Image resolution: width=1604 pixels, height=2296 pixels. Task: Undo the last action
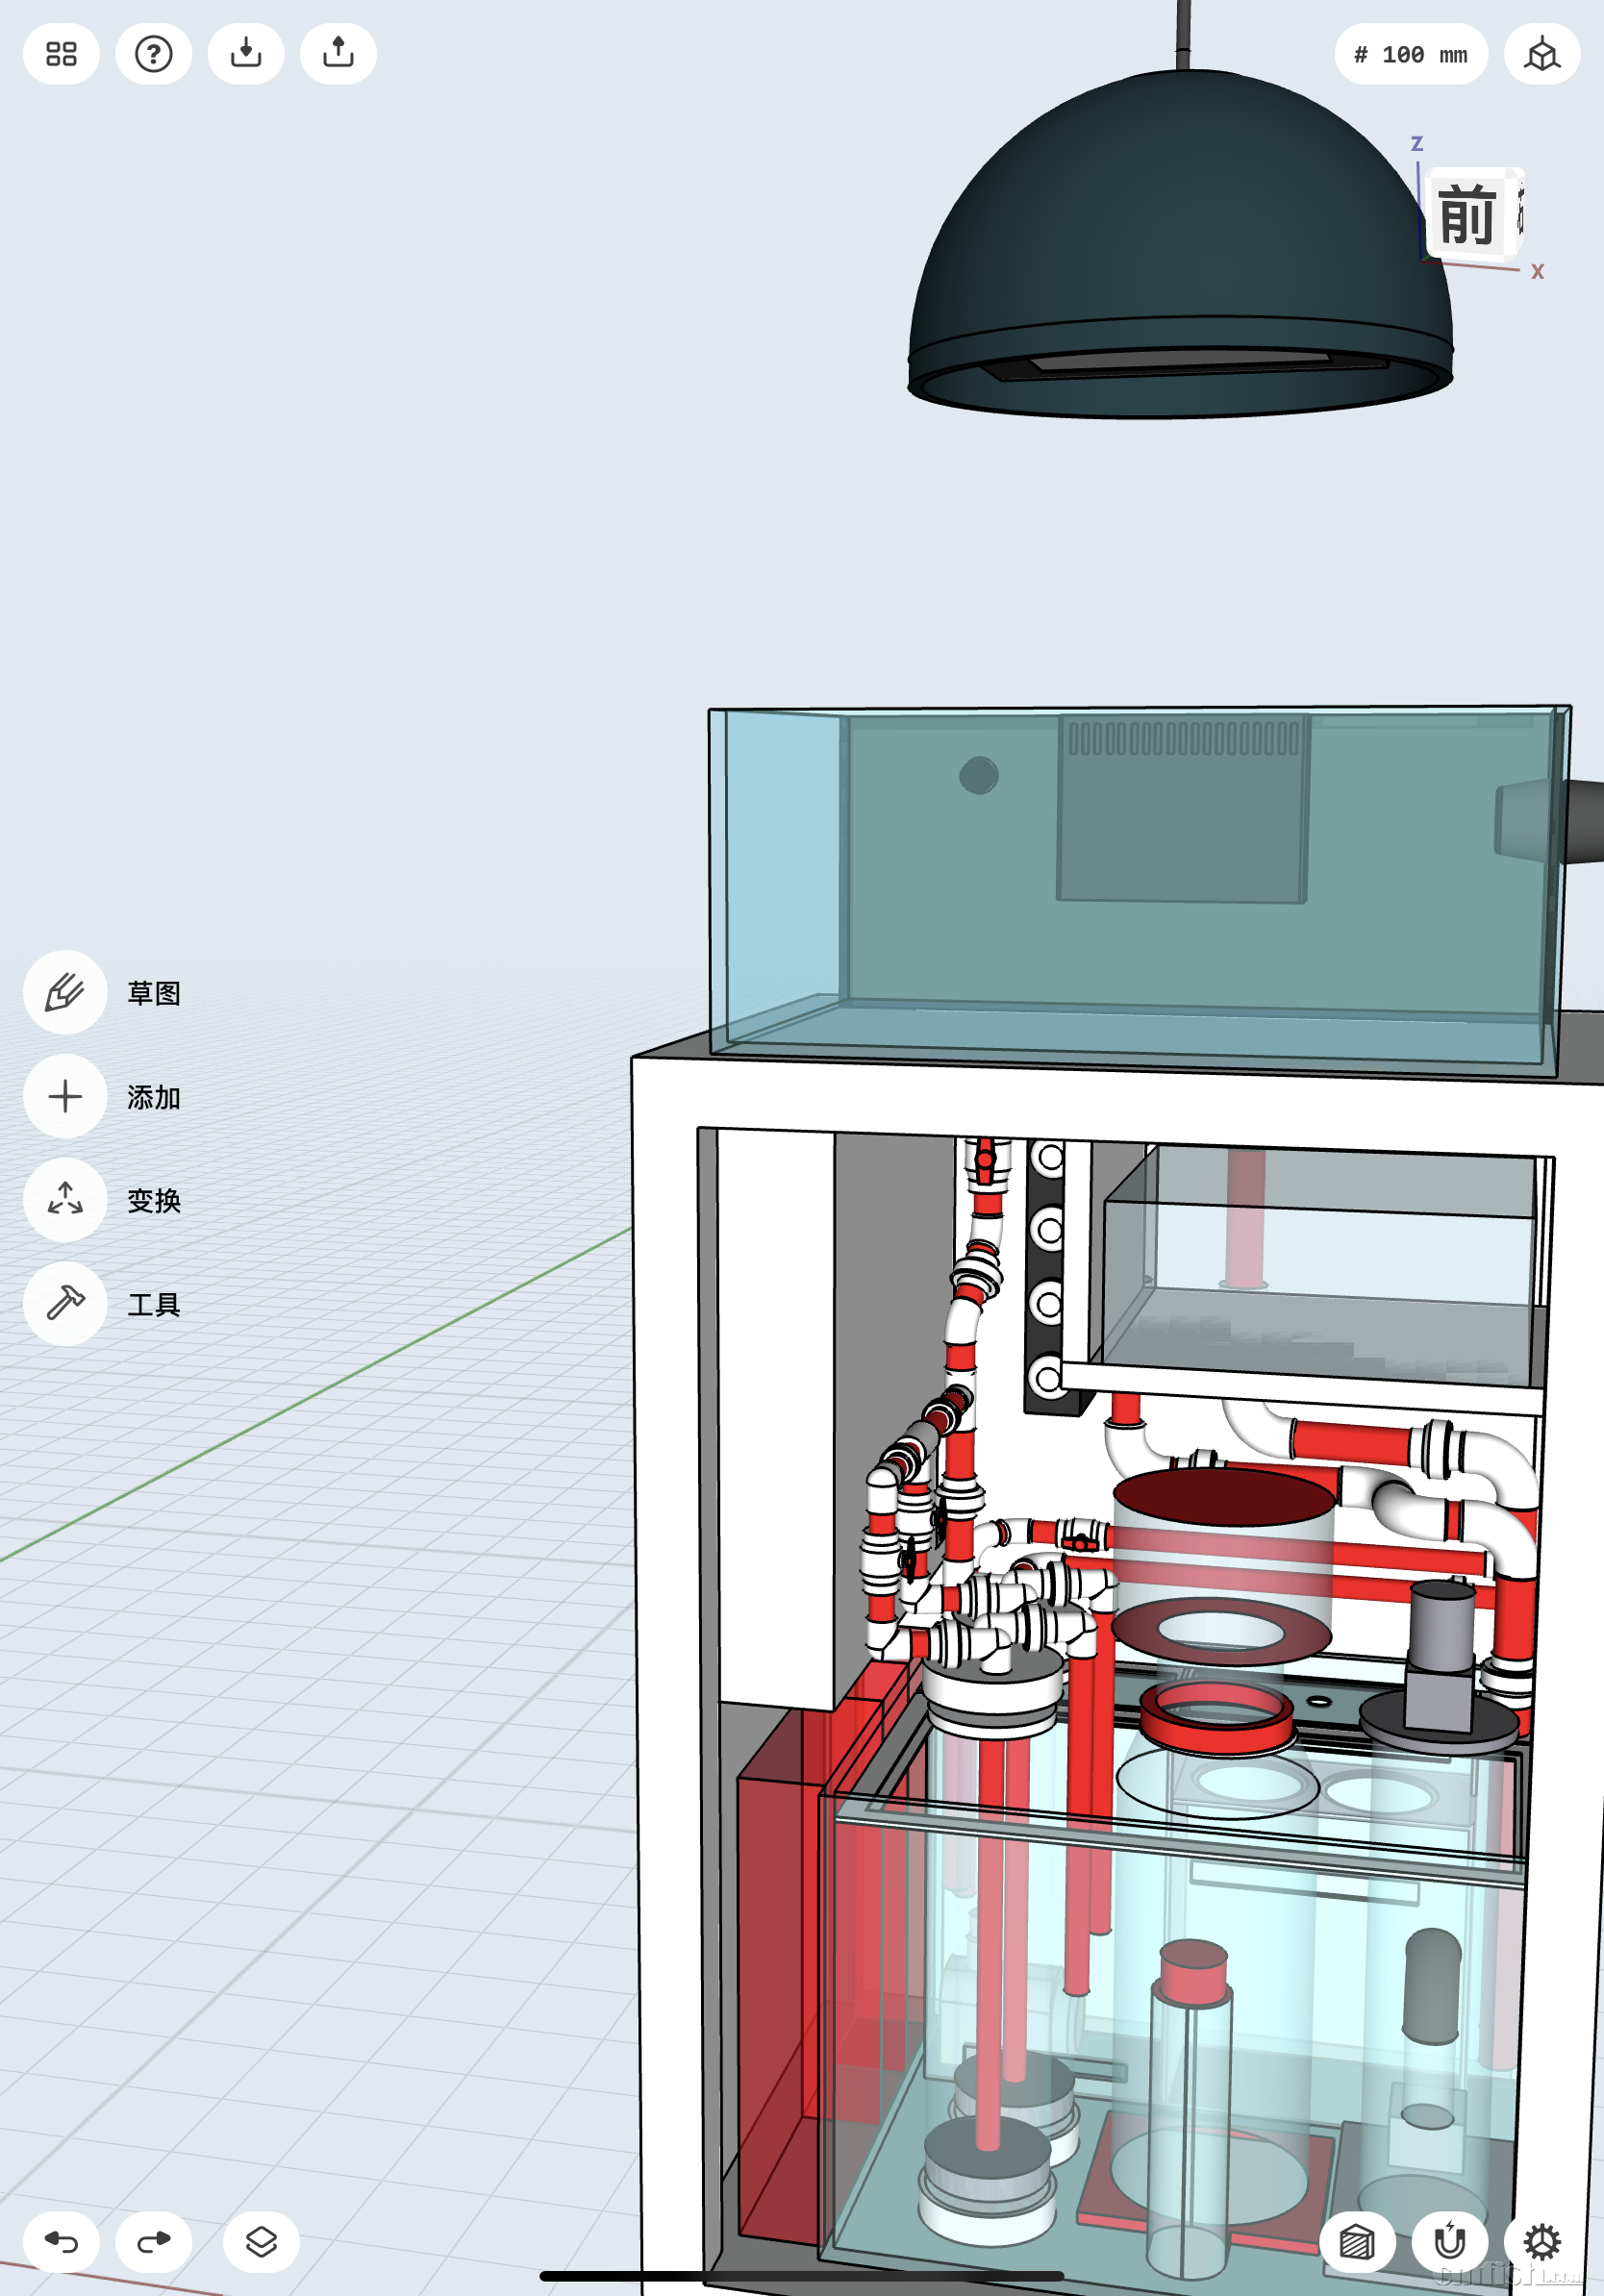61,2241
